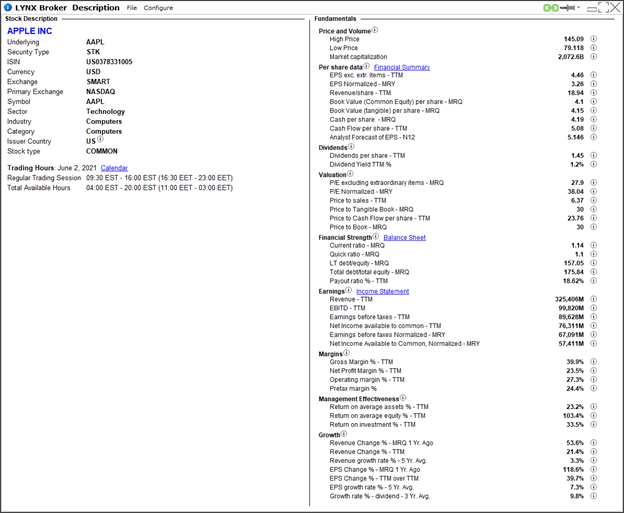Image resolution: width=624 pixels, height=513 pixels.
Task: Select the ISIN value US0378331005
Action: click(109, 62)
